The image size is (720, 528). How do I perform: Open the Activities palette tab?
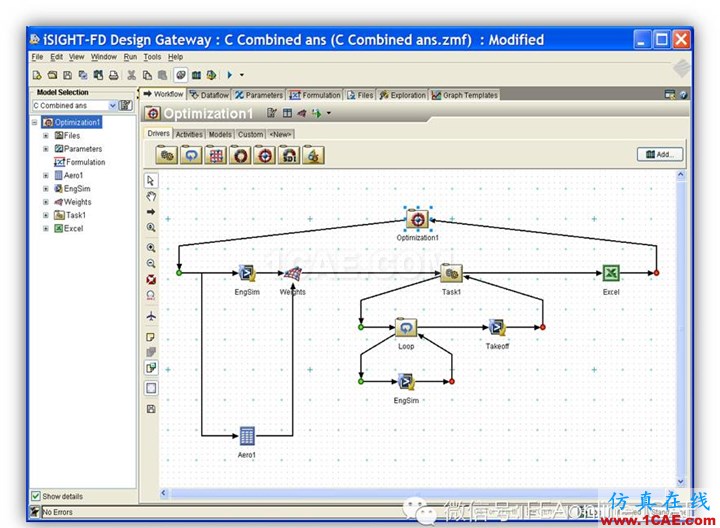point(189,135)
